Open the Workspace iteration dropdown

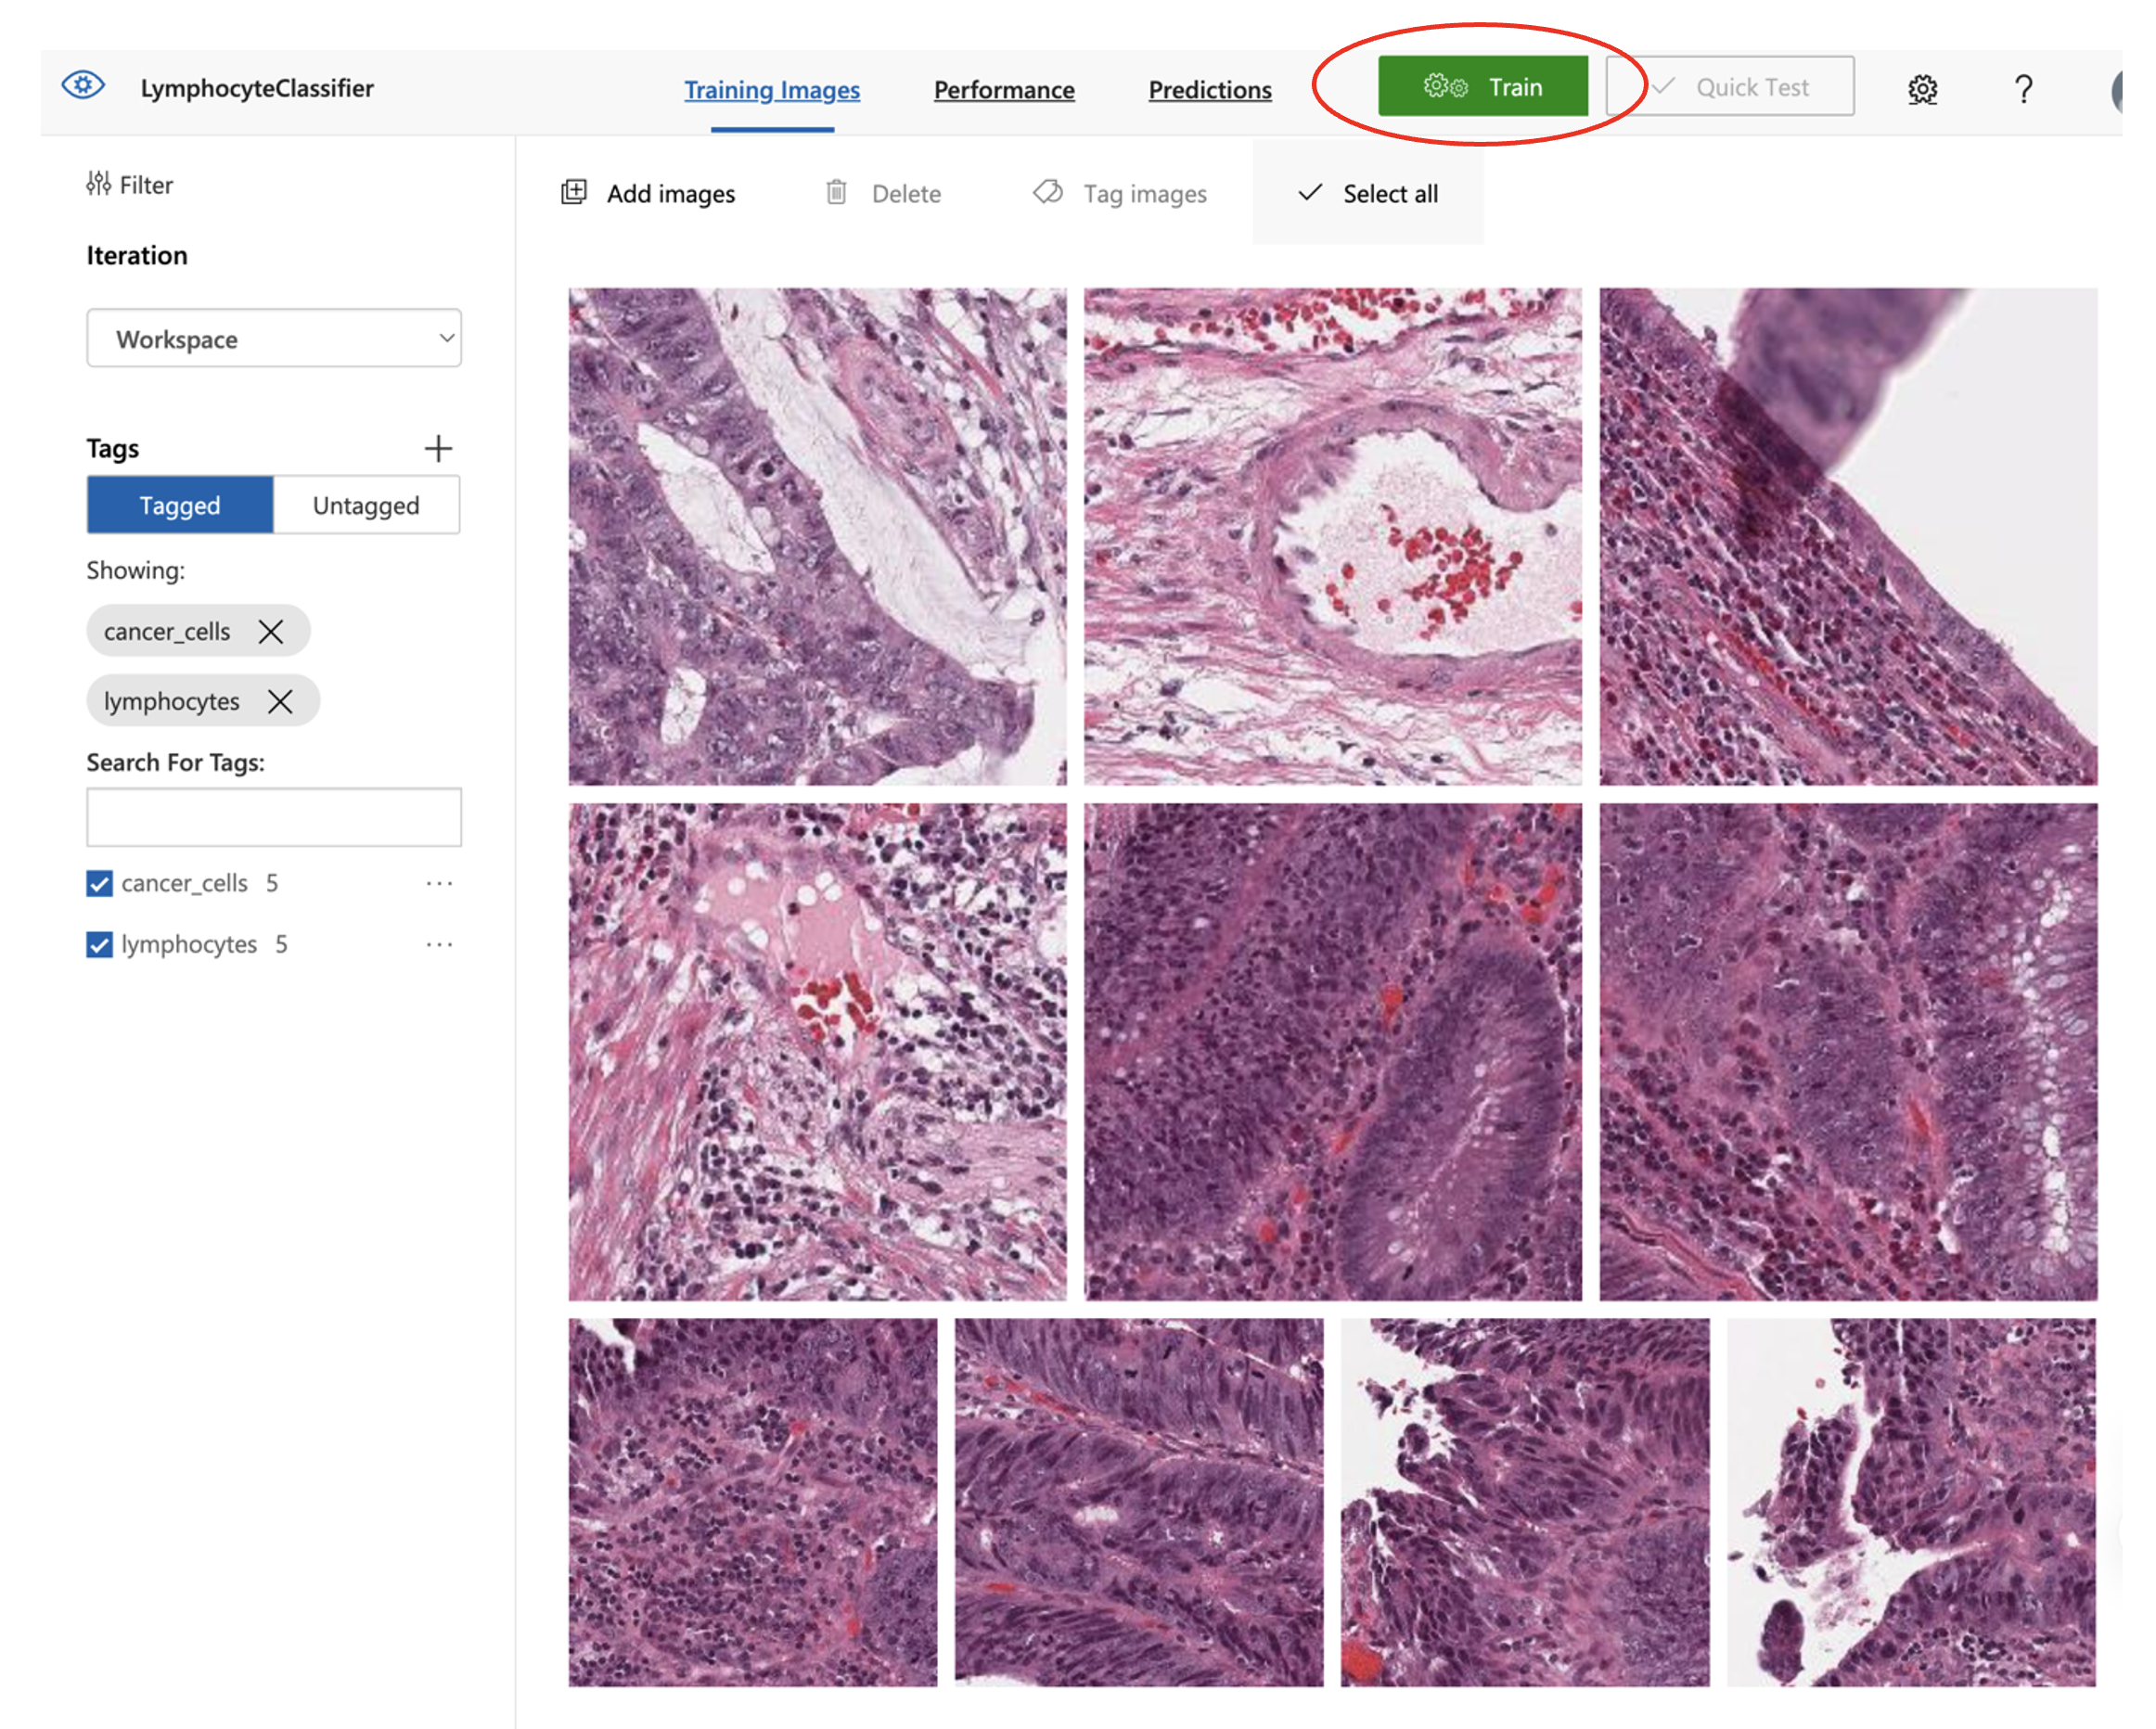[274, 338]
